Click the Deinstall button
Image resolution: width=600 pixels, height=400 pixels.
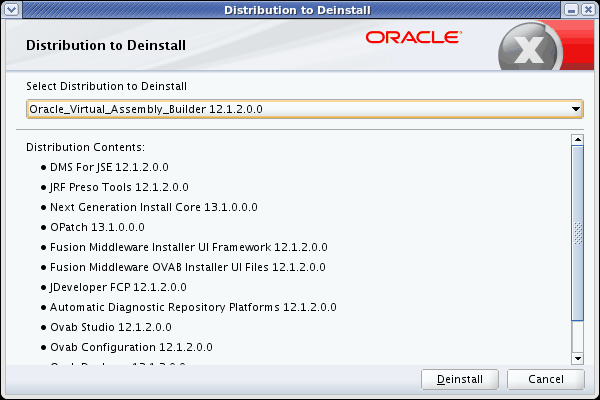460,379
